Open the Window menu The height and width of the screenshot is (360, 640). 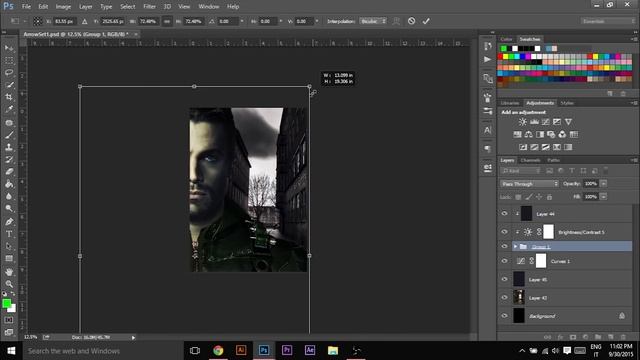[x=209, y=7]
